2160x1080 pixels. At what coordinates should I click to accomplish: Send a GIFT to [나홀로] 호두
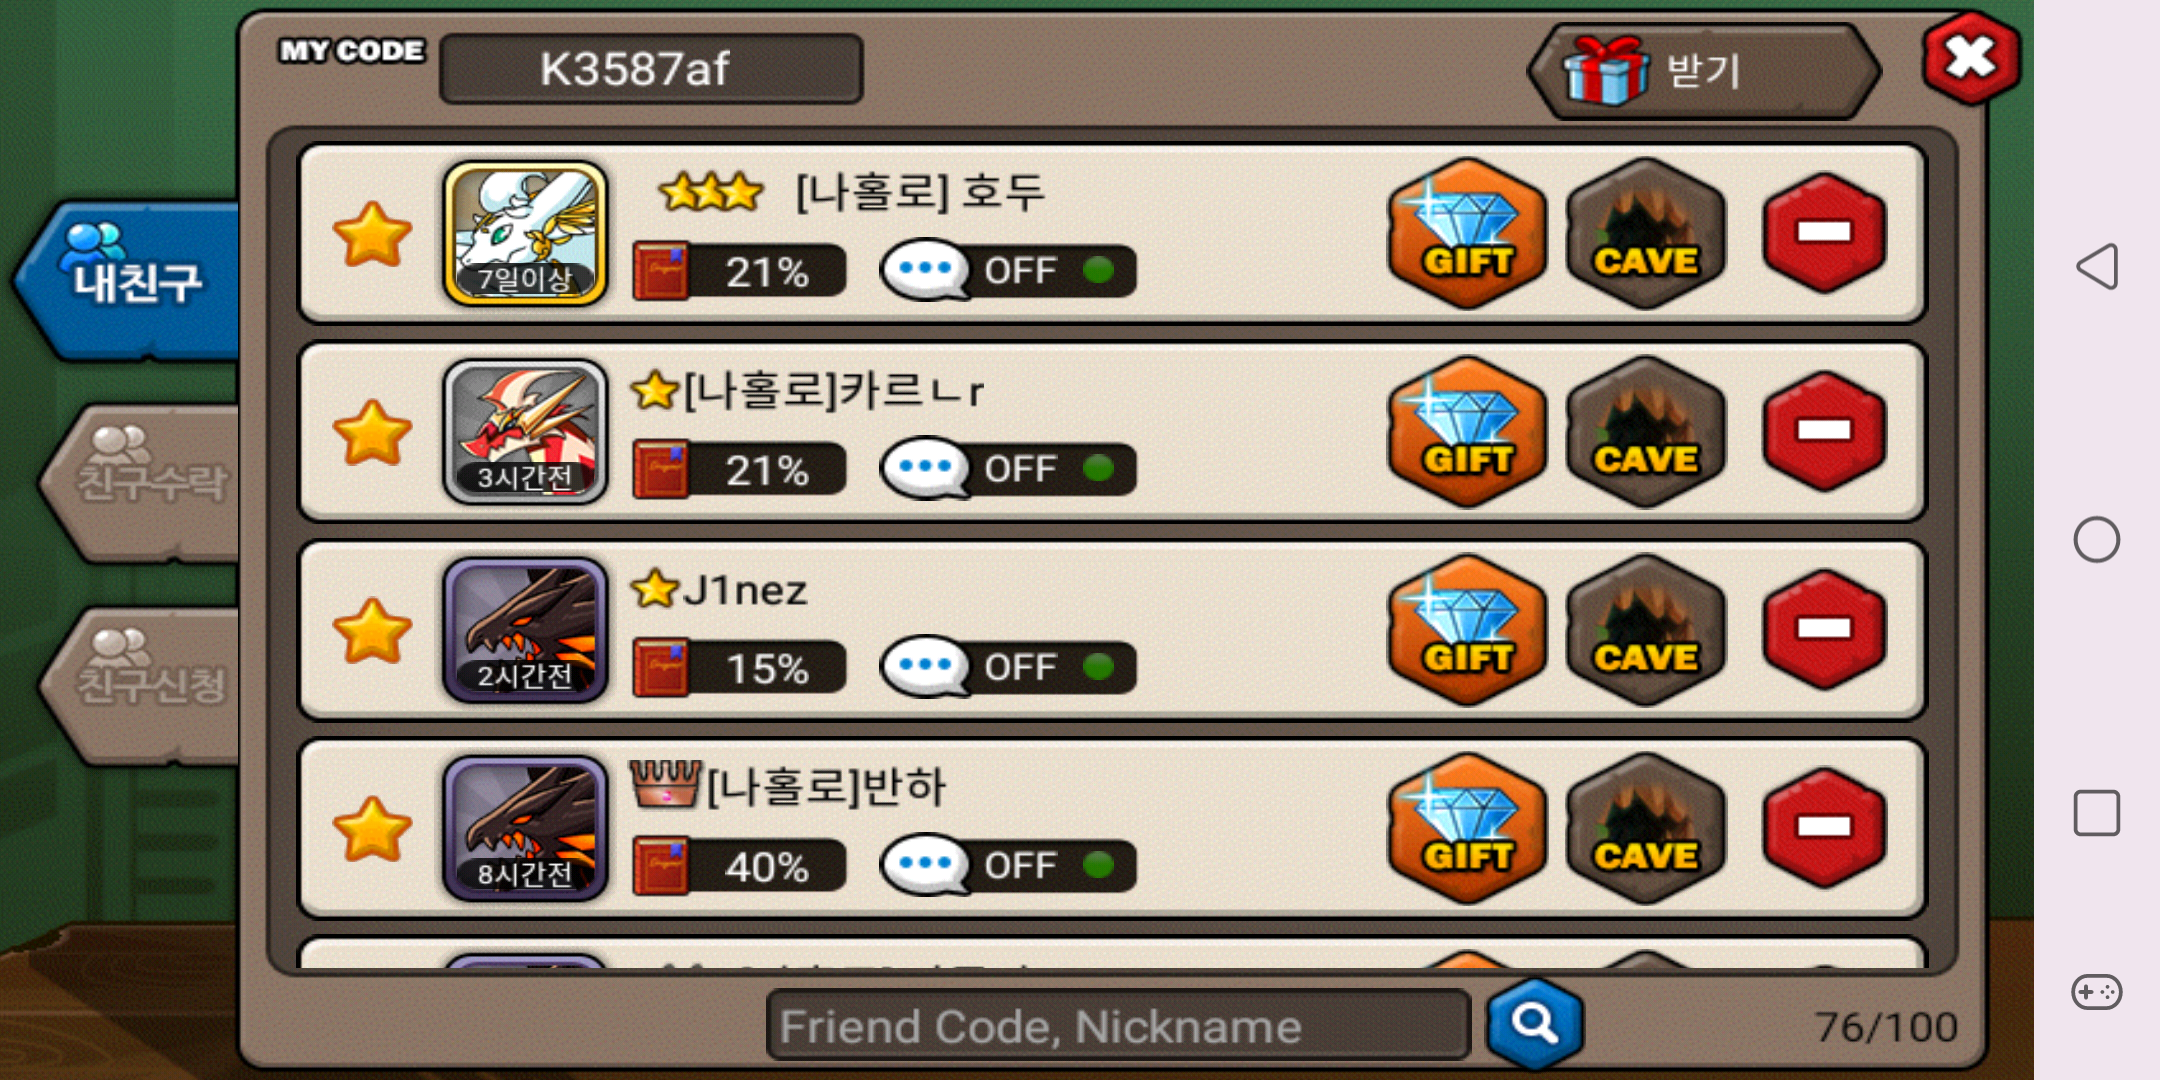click(1468, 234)
